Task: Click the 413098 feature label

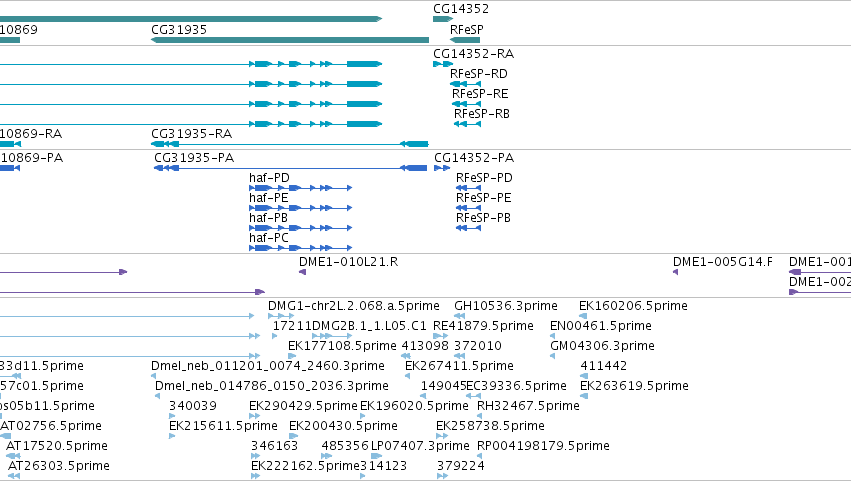Action: [x=425, y=346]
